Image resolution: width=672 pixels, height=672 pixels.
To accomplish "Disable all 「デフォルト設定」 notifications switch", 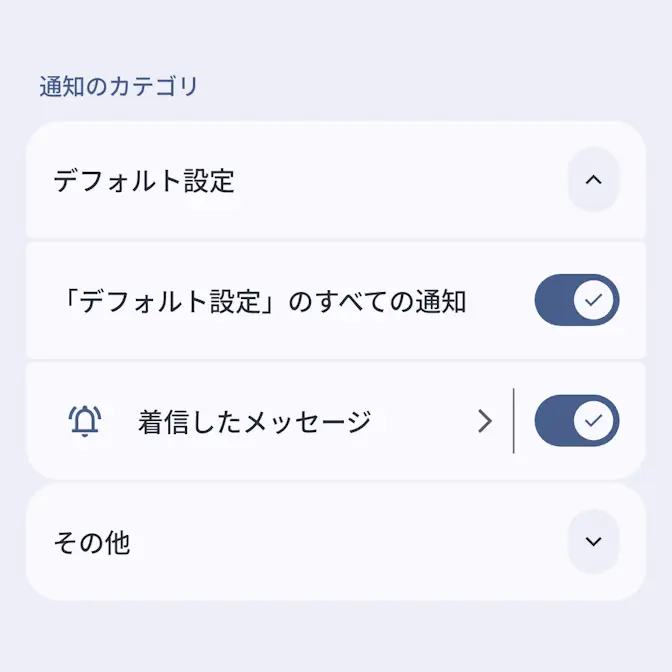I will coord(577,300).
